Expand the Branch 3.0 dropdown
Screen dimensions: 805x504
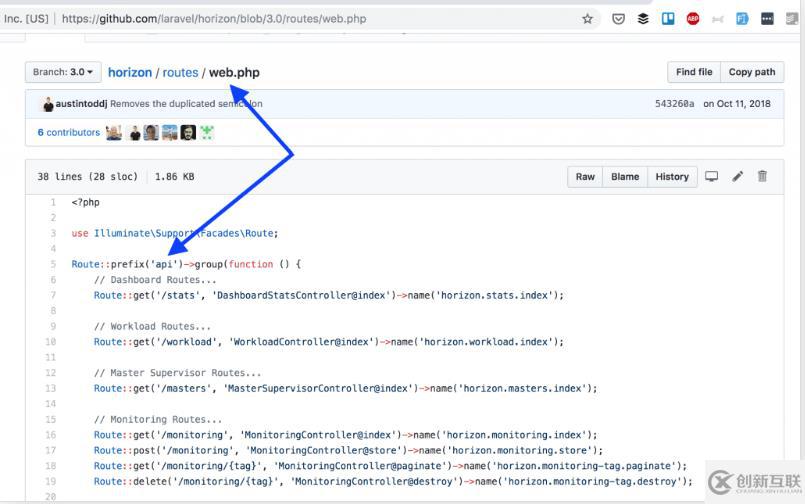click(x=63, y=72)
